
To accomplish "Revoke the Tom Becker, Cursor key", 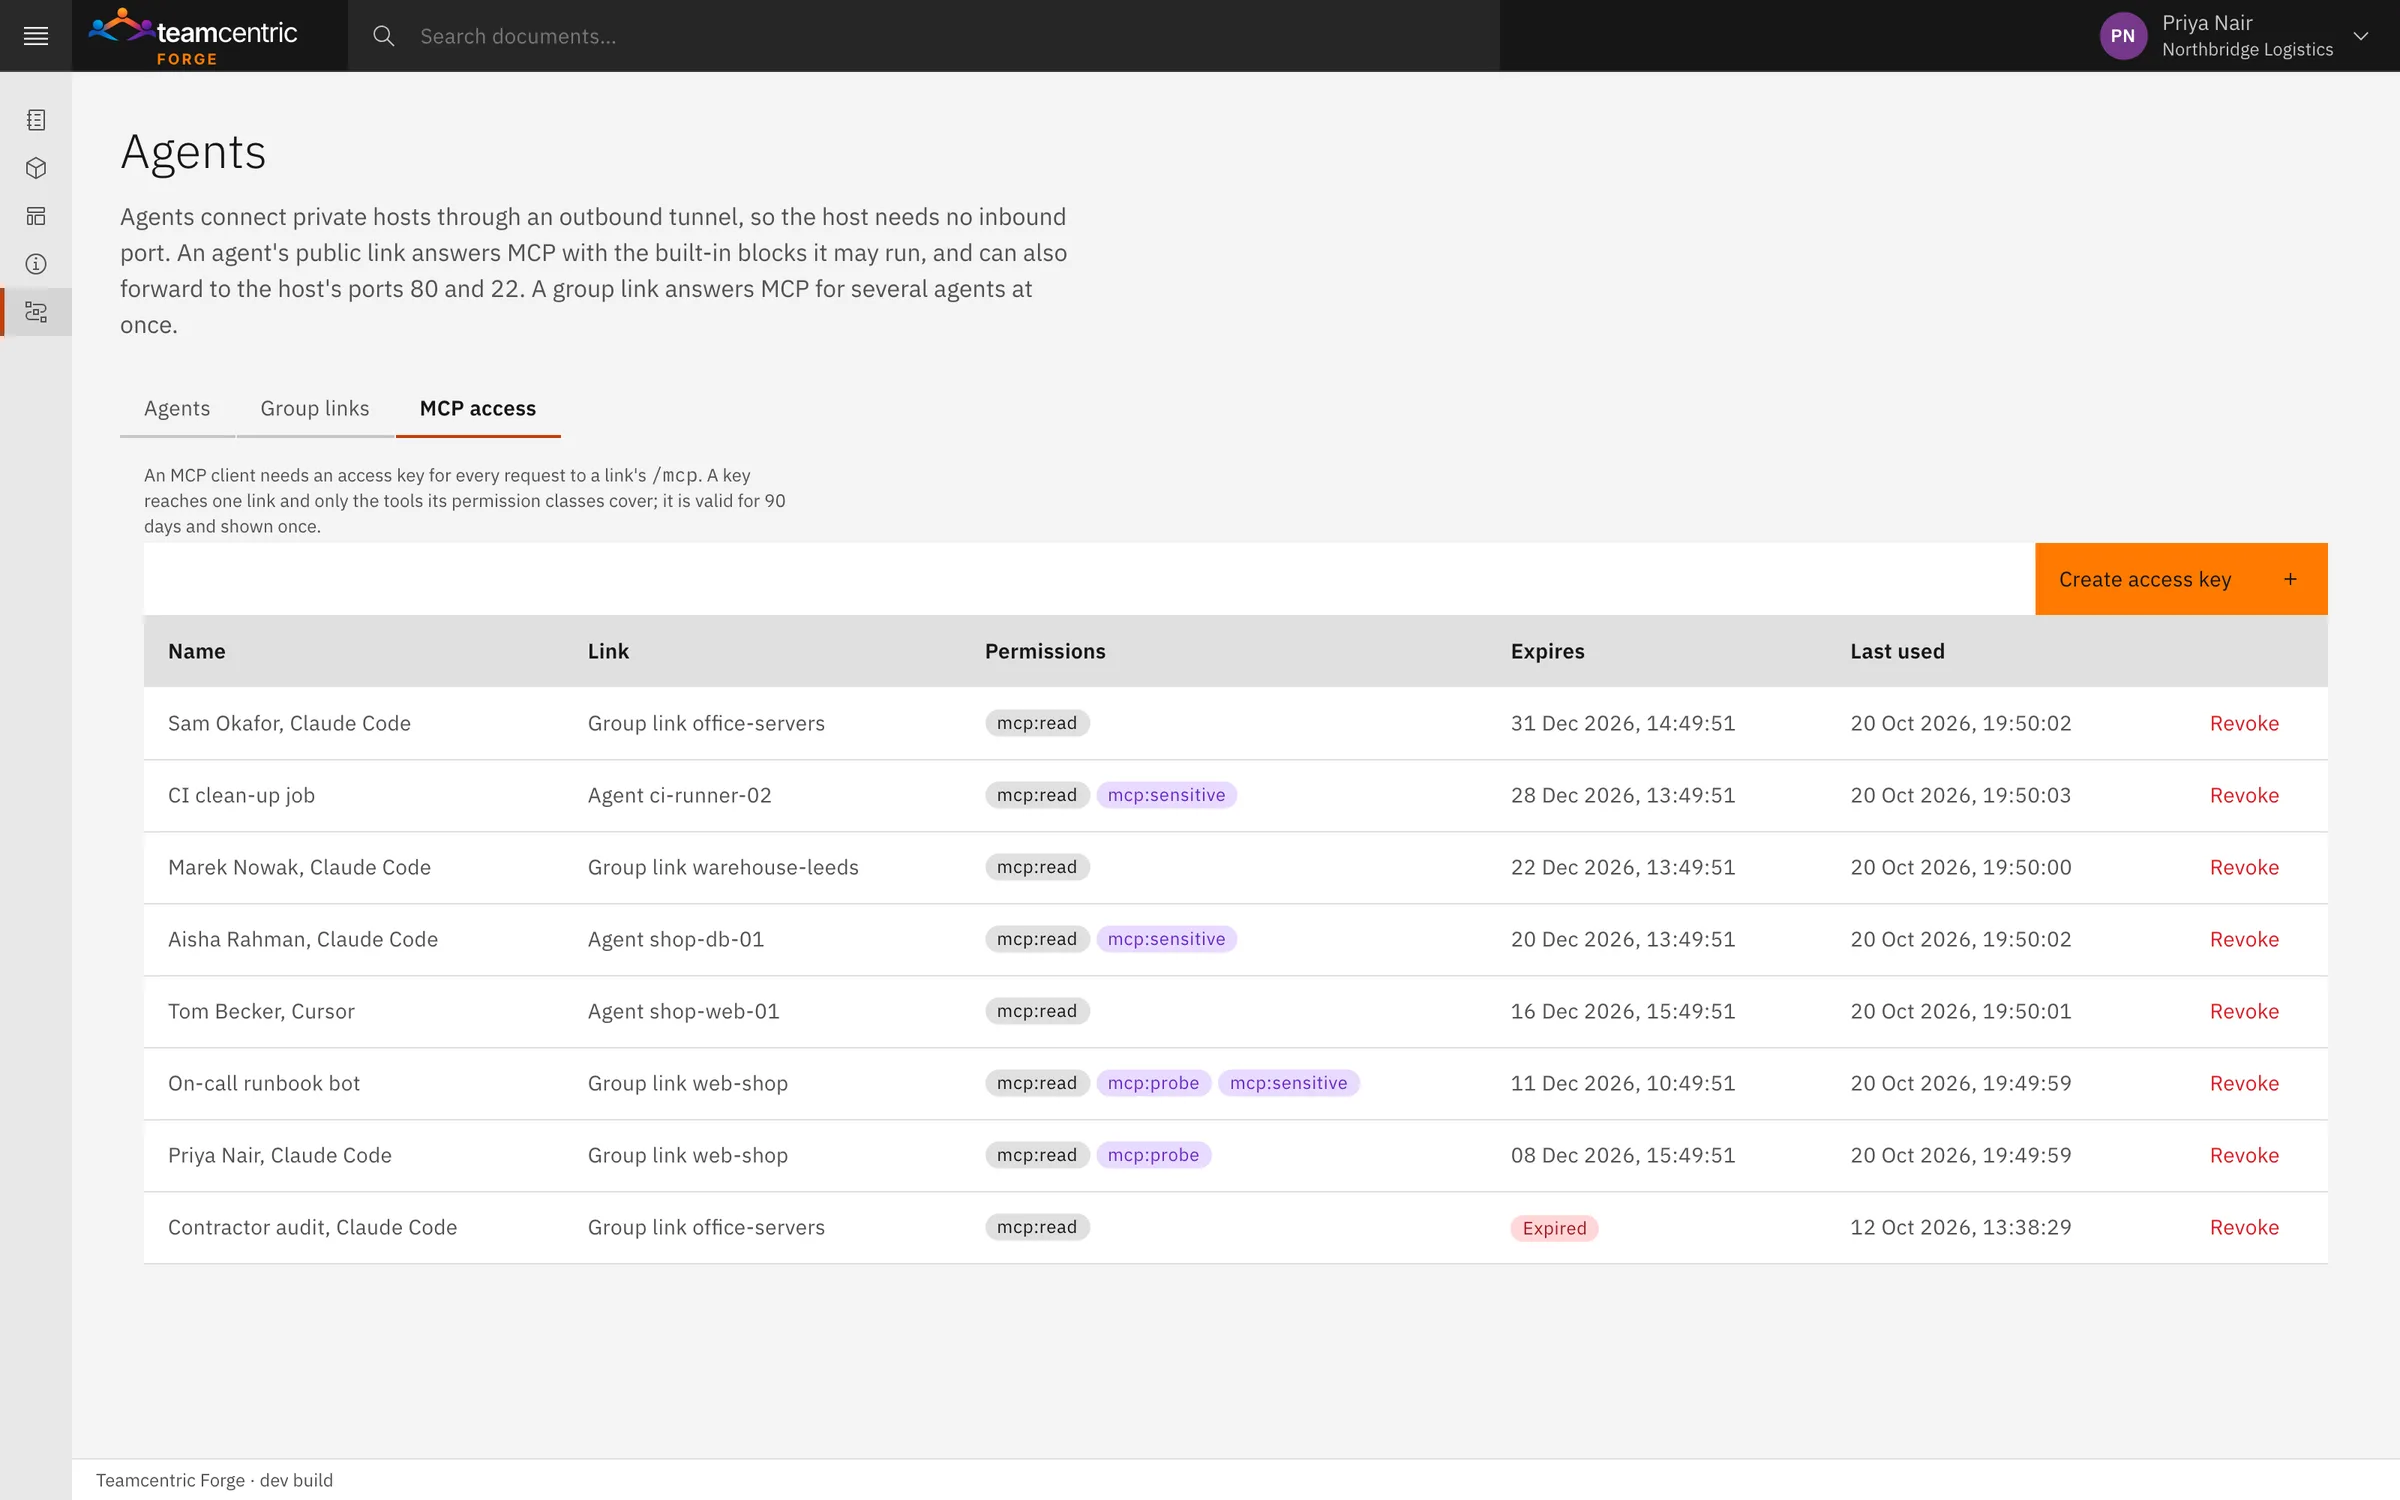I will point(2244,1011).
